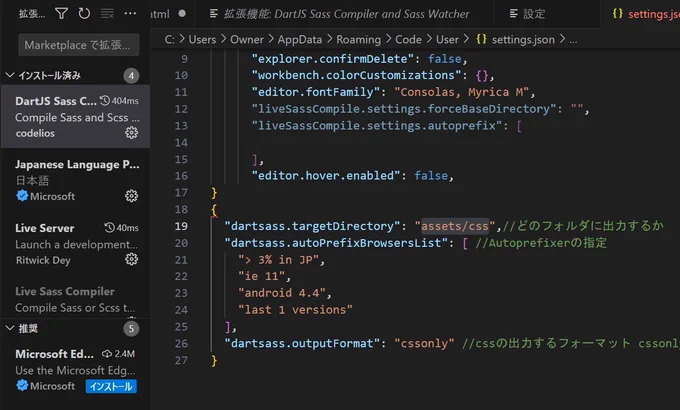Click "liveSassCompile.settings.autoprefix" key

point(377,126)
